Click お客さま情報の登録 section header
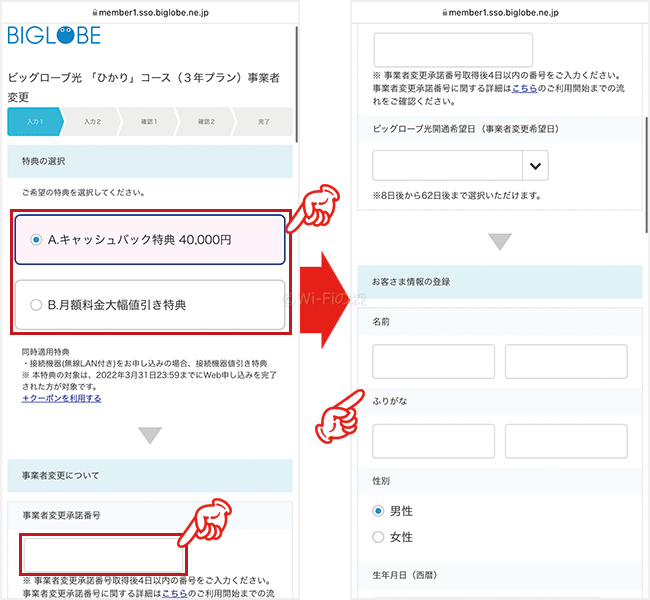This screenshot has width=650, height=600. click(x=500, y=282)
